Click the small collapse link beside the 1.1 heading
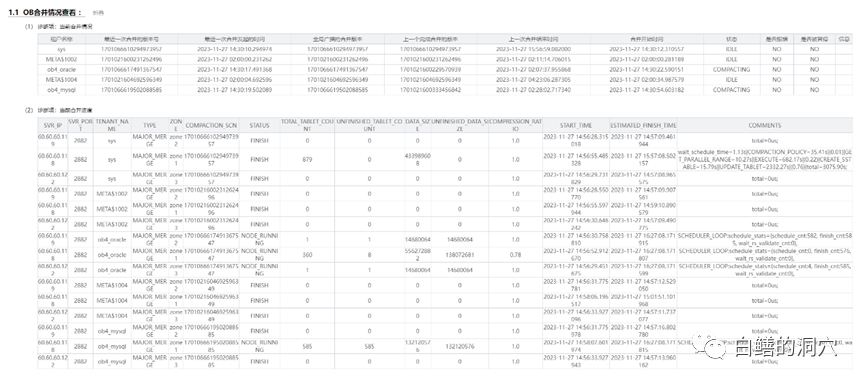The width and height of the screenshot is (865, 384). (98, 12)
